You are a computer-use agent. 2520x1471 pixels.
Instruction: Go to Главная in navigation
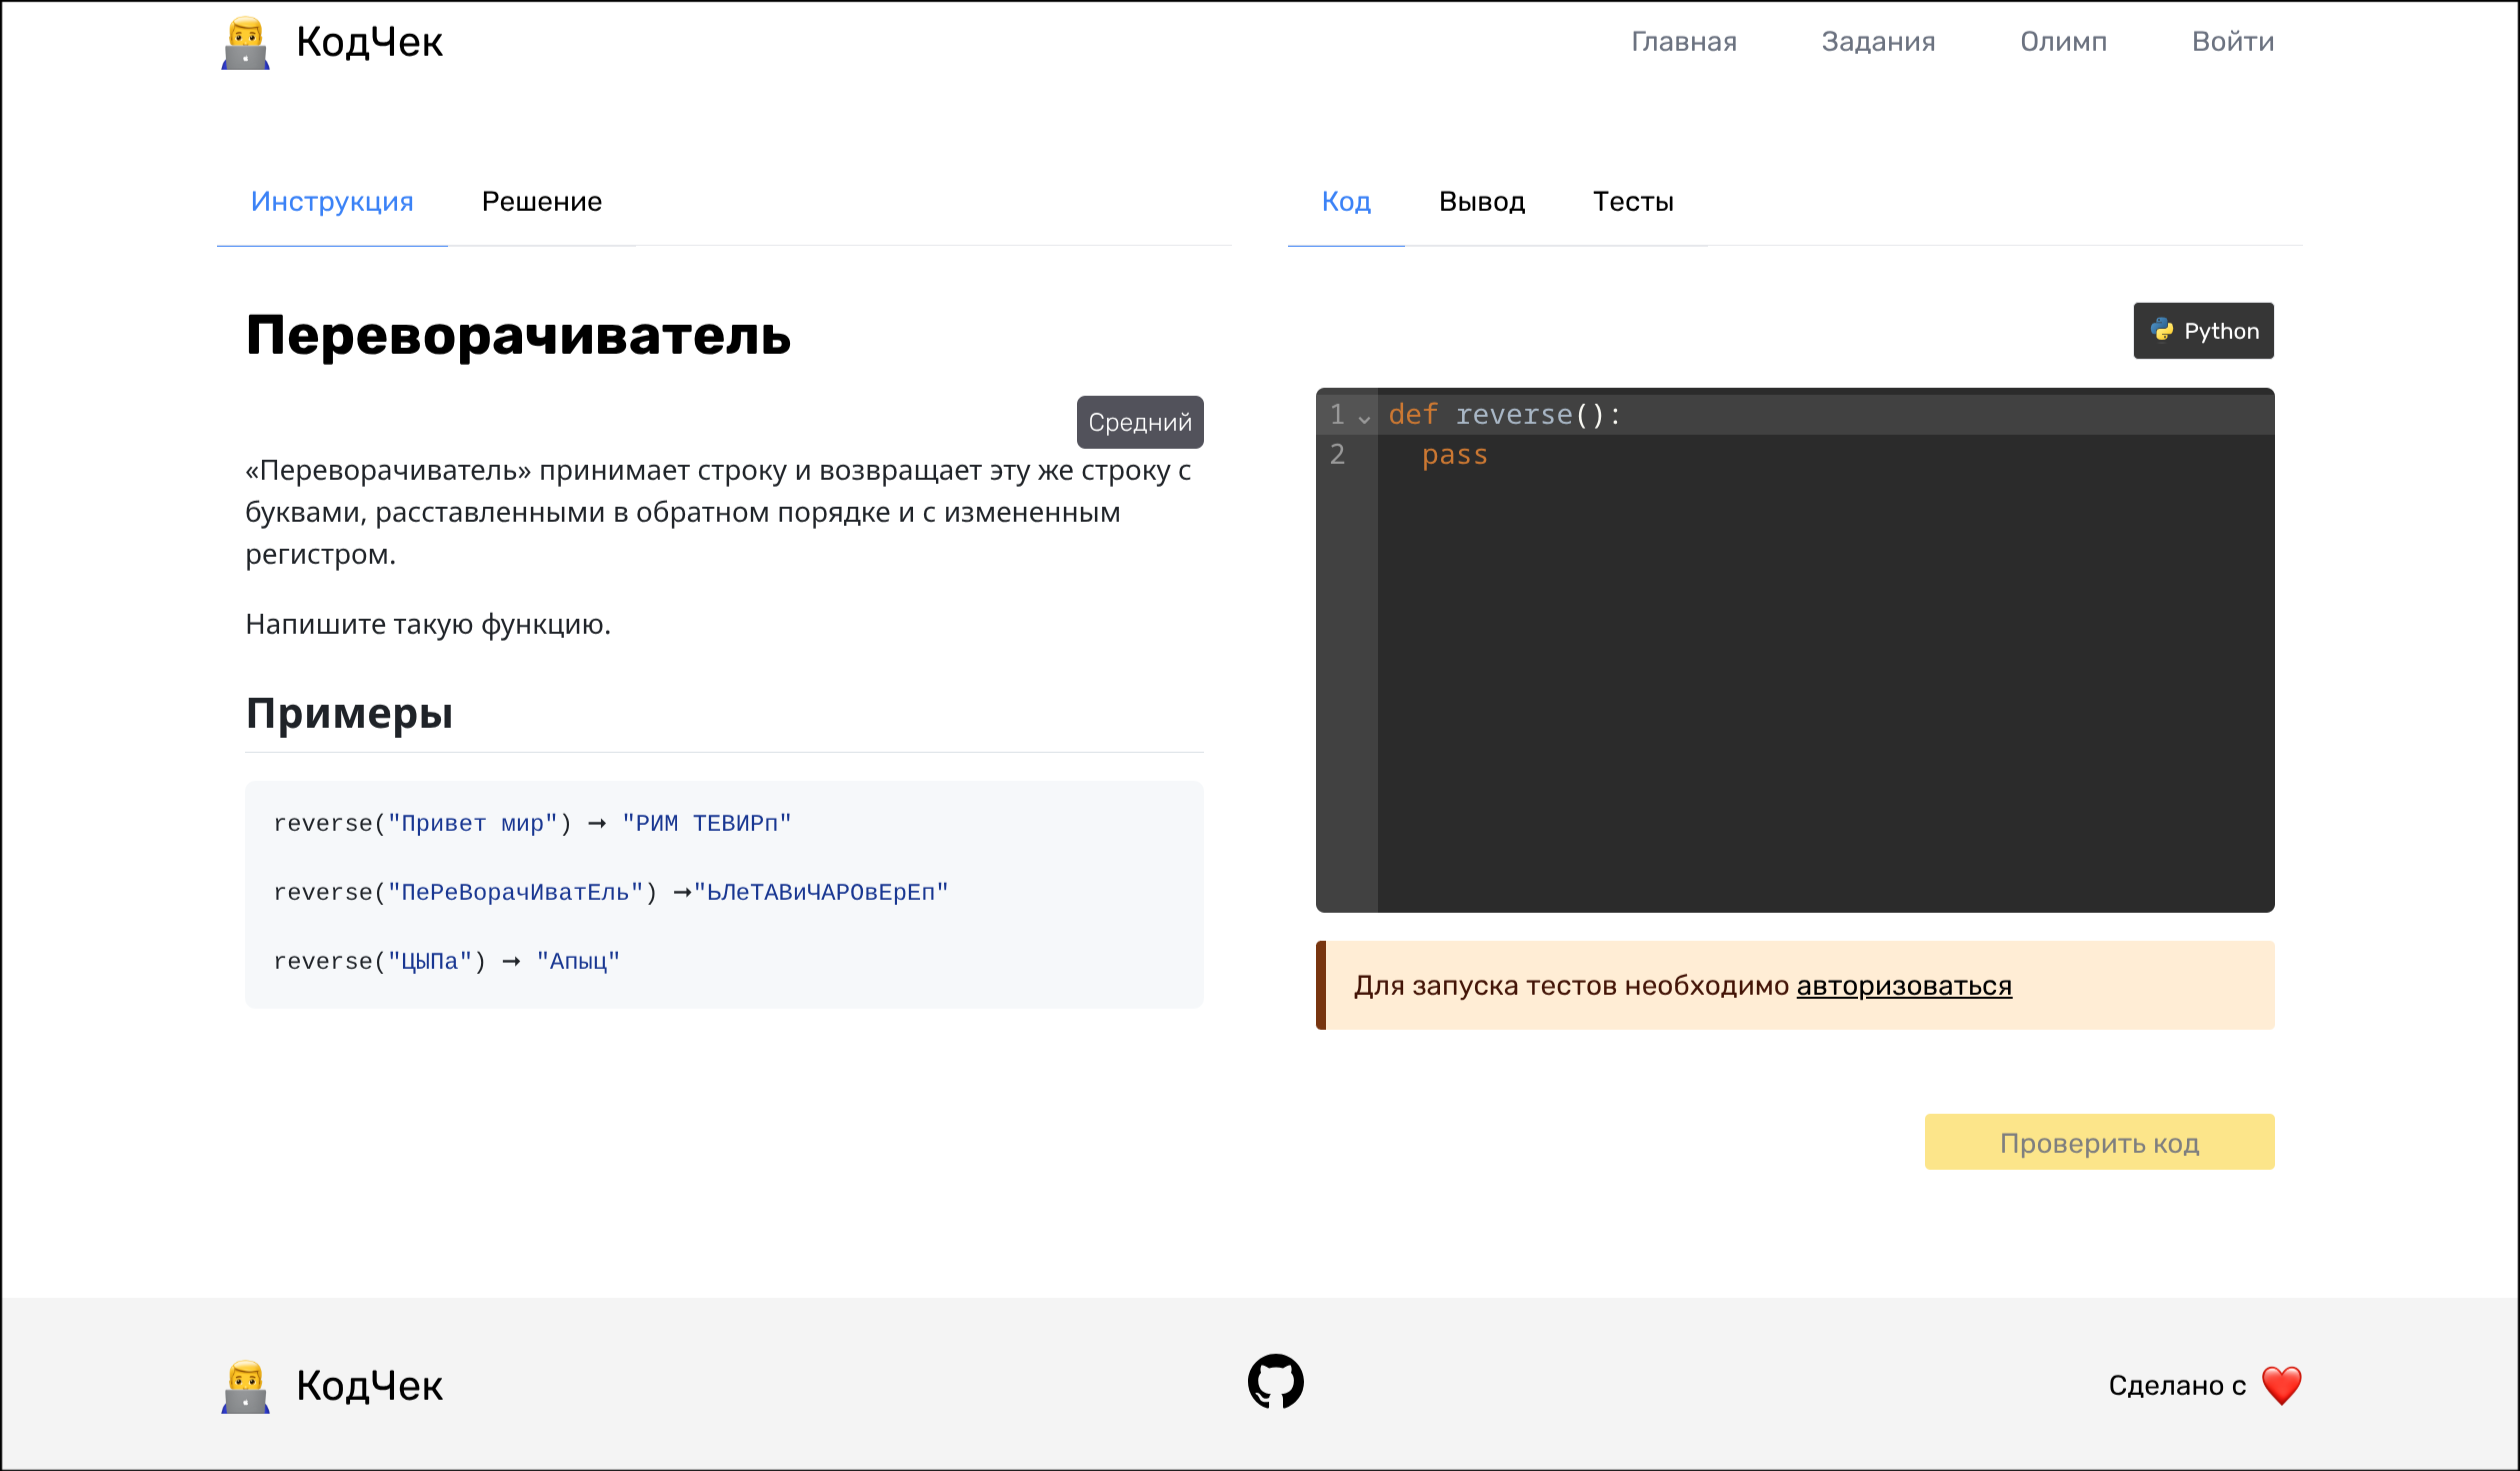(x=1684, y=42)
